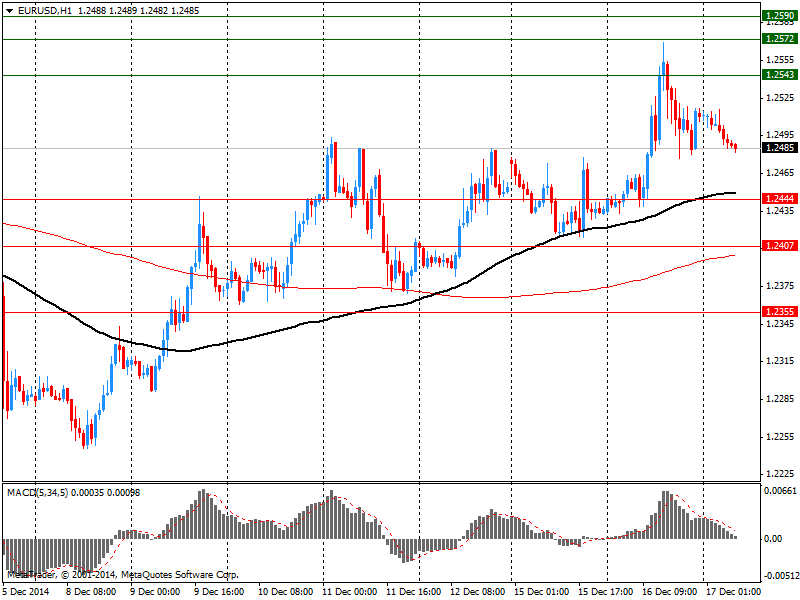The height and width of the screenshot is (600, 800).
Task: Click the 11 Dec 16:00 time label
Action: [413, 592]
